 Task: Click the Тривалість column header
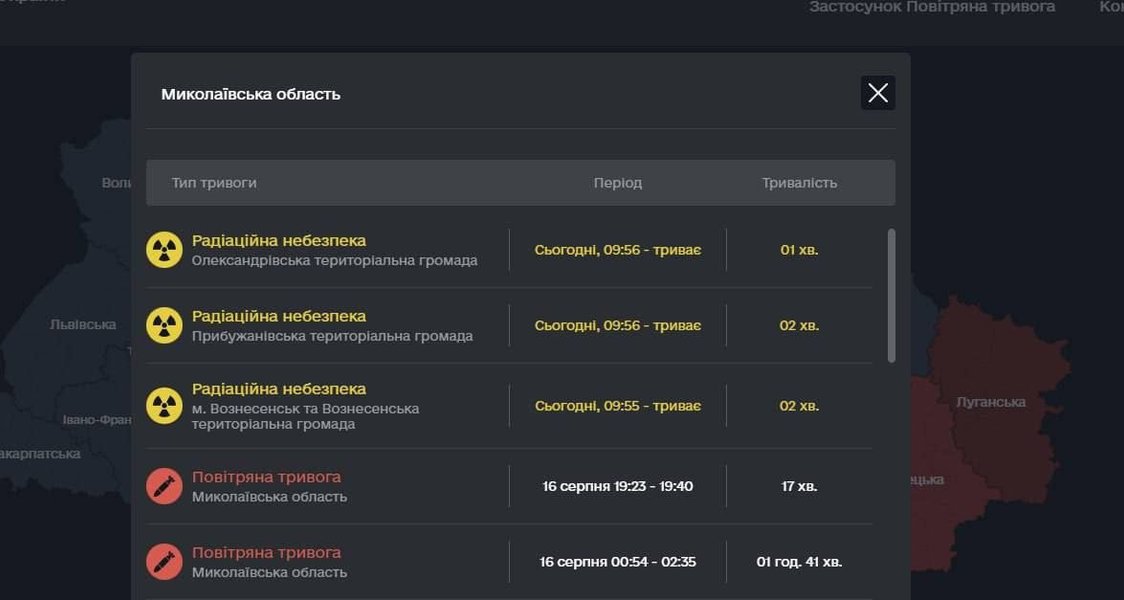pos(799,182)
